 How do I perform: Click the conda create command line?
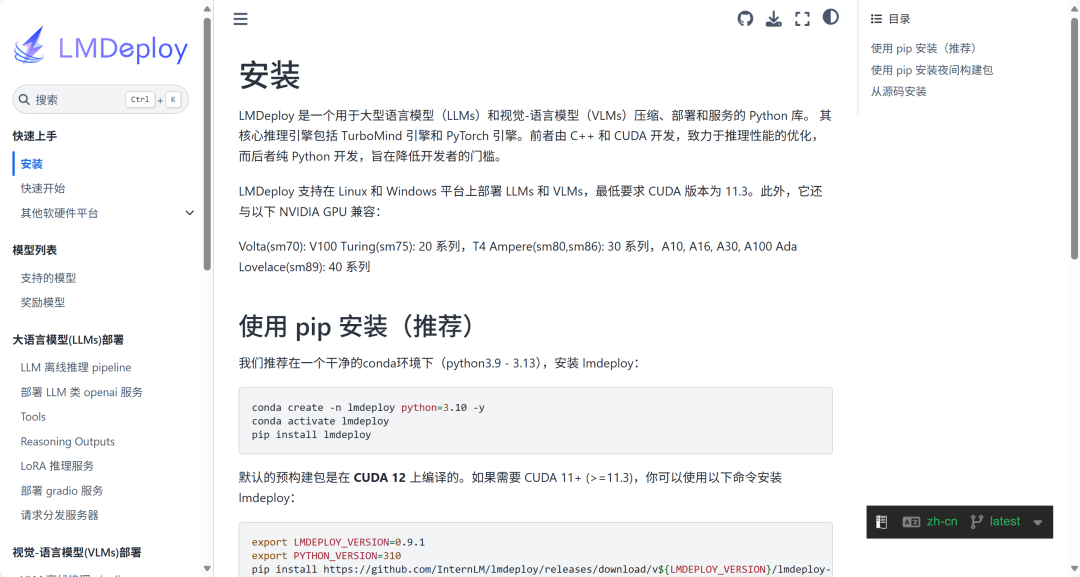tap(368, 408)
